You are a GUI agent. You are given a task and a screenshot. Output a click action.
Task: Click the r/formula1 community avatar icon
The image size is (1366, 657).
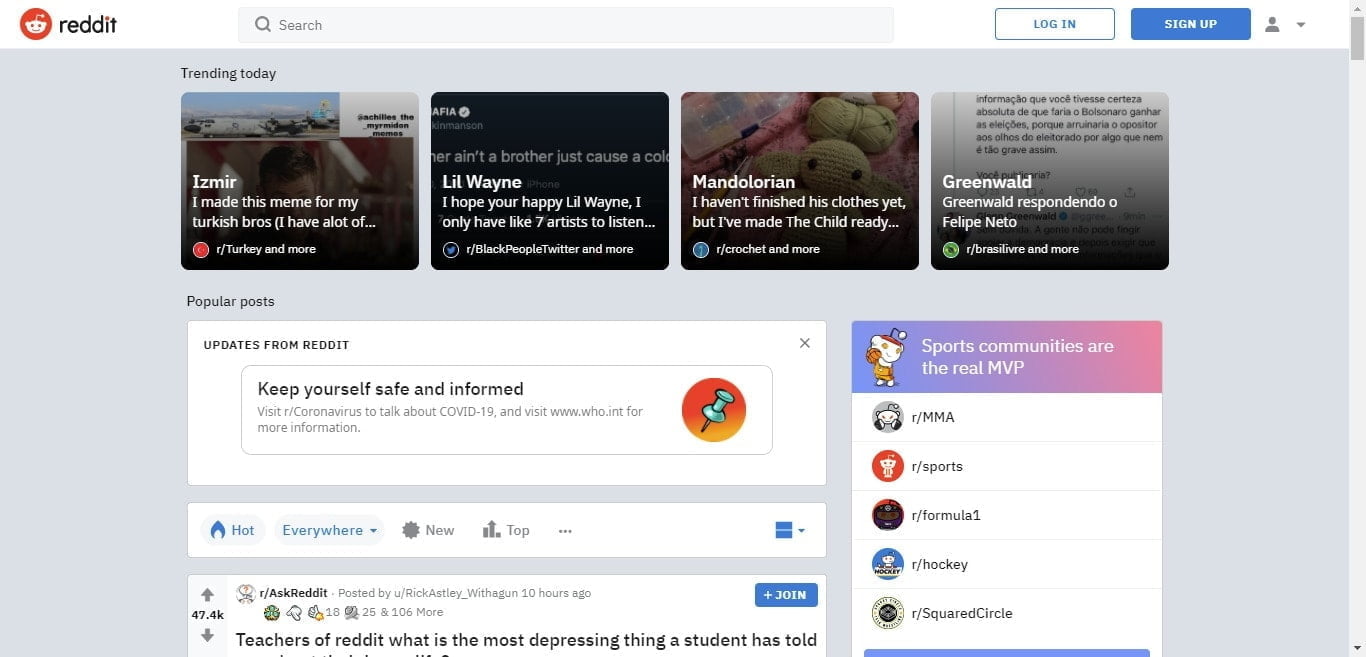[x=887, y=515]
